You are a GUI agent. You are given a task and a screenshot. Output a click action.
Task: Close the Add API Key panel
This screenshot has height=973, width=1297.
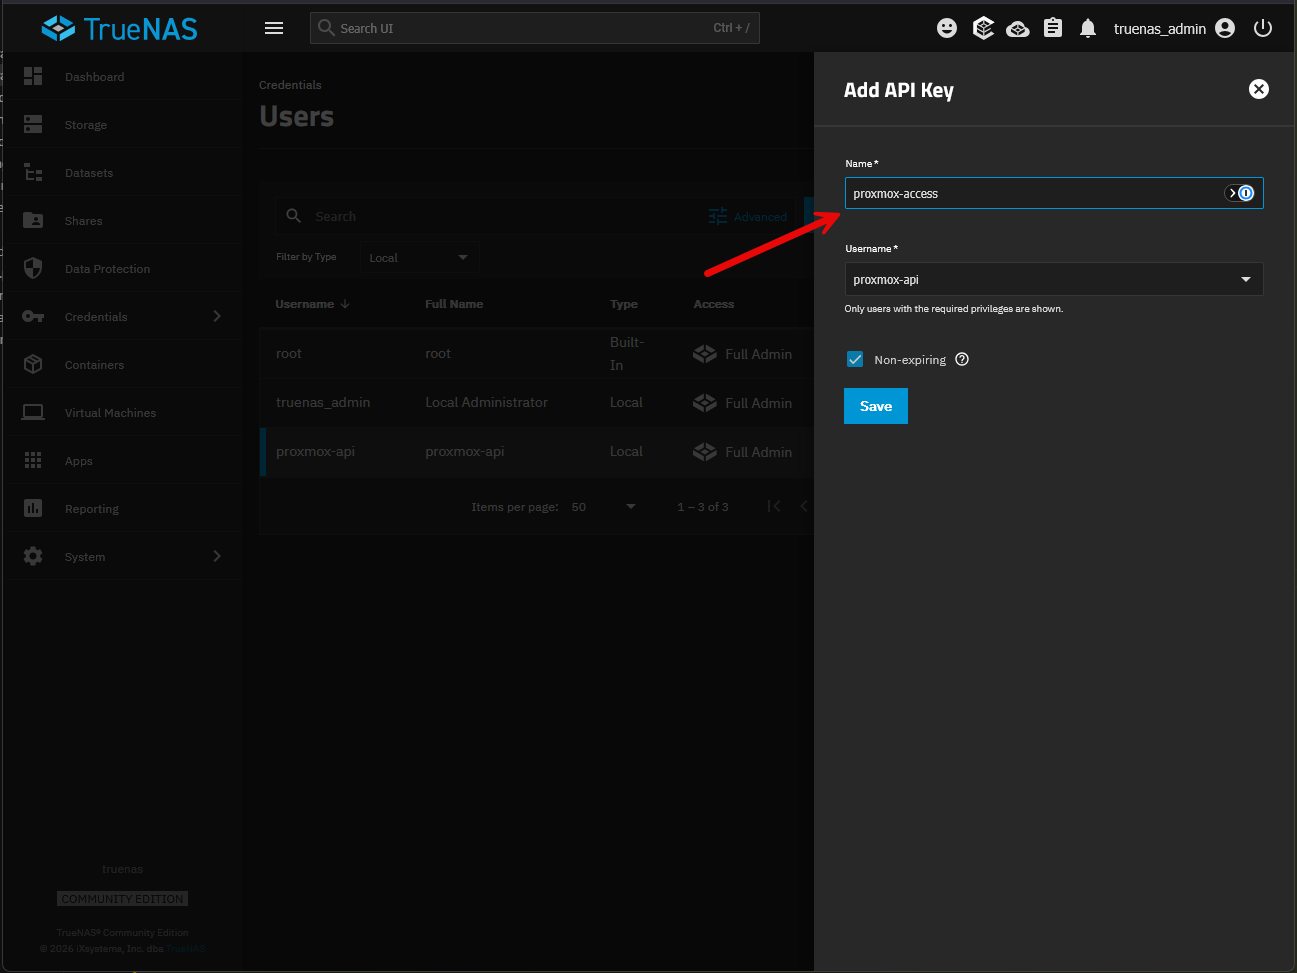pos(1259,89)
